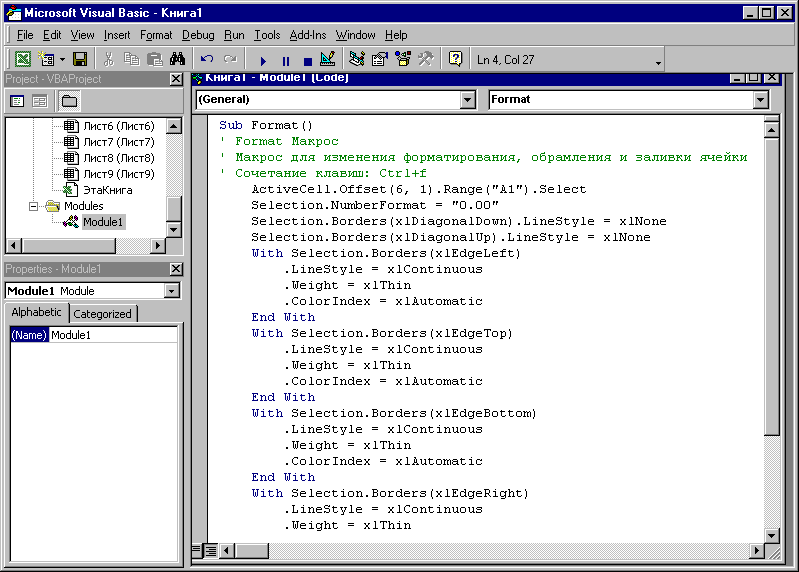Open the Object Browser toolbar icon
The image size is (799, 572).
pos(403,60)
